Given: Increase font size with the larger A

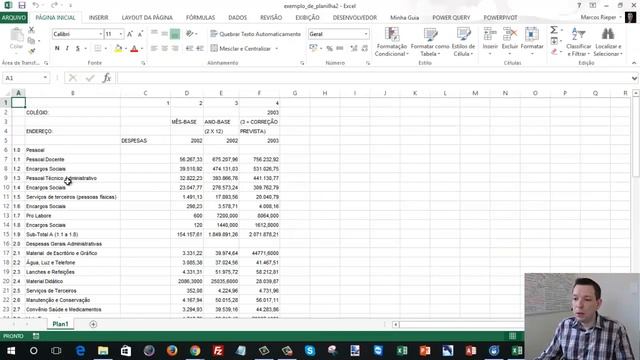Looking at the screenshot, I should coord(130,34).
